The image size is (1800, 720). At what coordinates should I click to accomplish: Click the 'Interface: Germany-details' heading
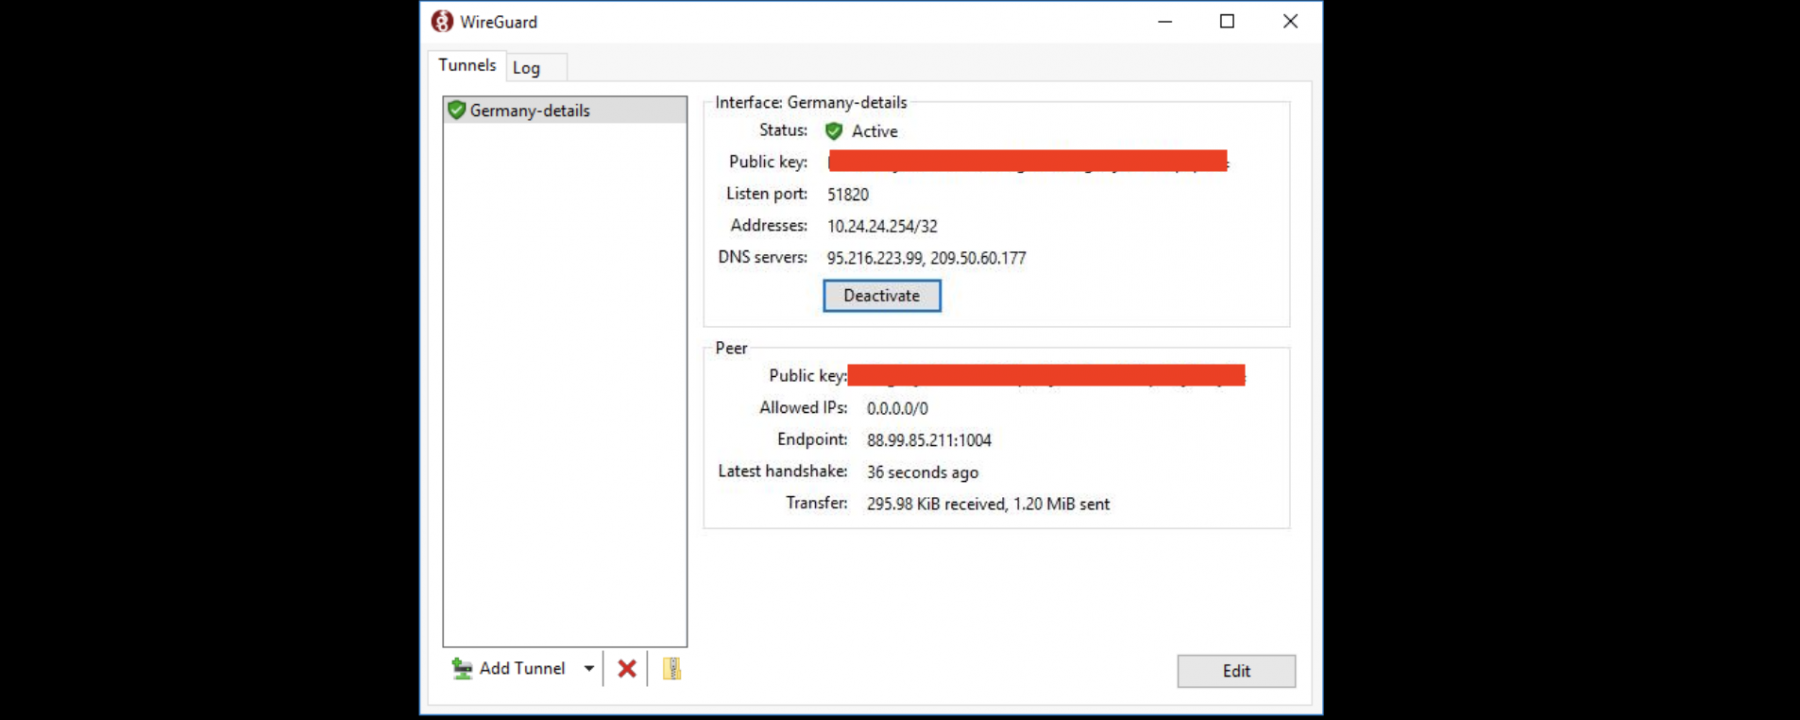pyautogui.click(x=811, y=102)
